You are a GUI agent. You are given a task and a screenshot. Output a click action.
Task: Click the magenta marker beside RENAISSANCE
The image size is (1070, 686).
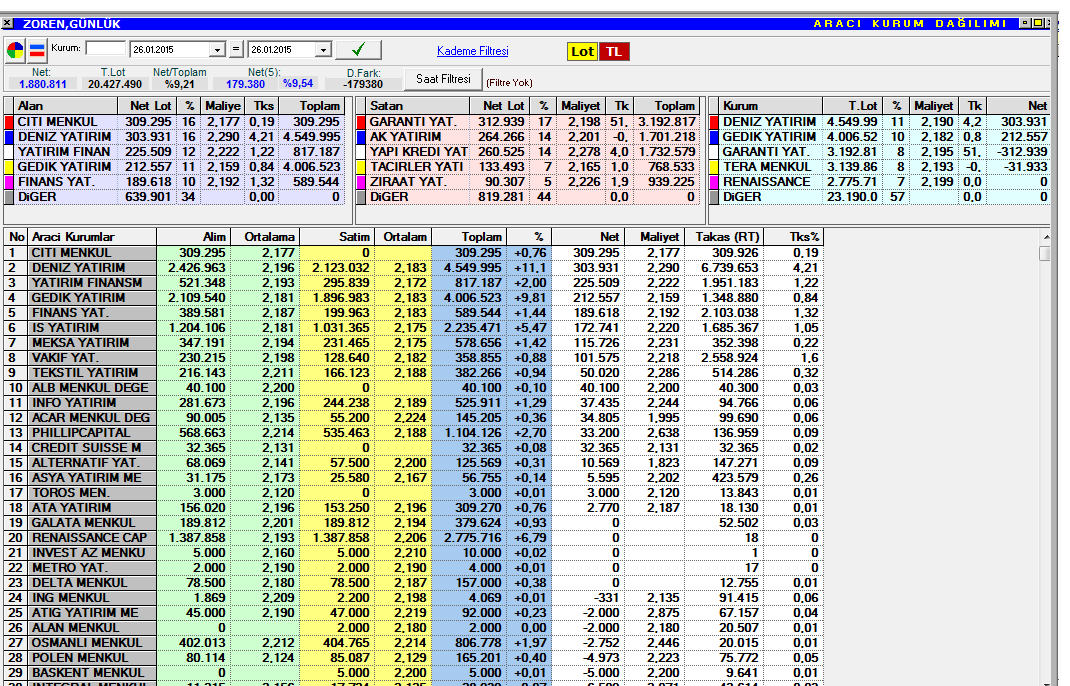point(714,182)
